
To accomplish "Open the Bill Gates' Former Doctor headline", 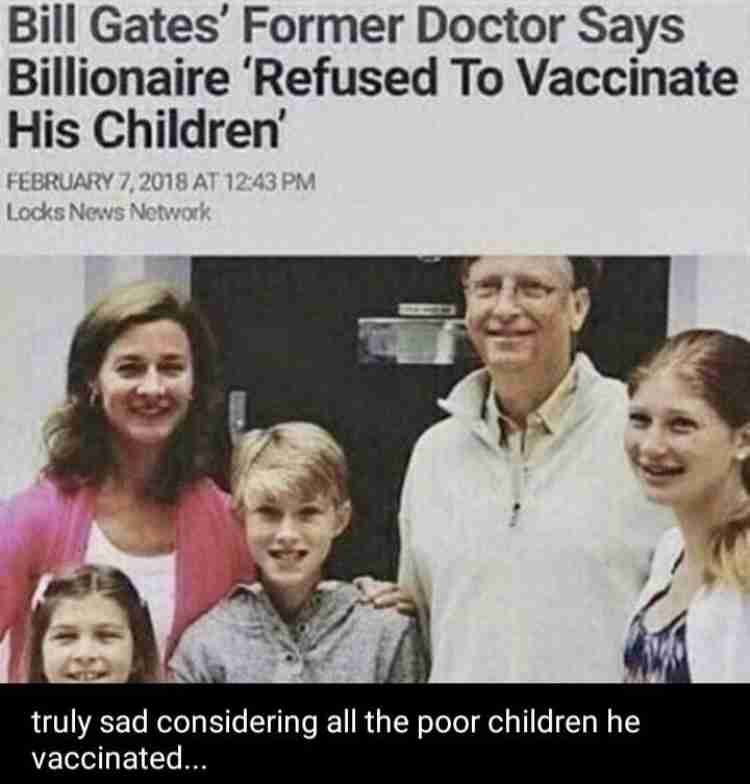I will 372,78.
